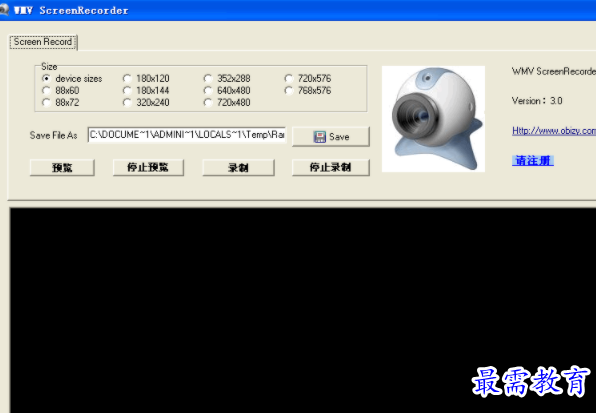This screenshot has width=596, height=413.
Task: Click the 请注册 register link
Action: (x=533, y=161)
